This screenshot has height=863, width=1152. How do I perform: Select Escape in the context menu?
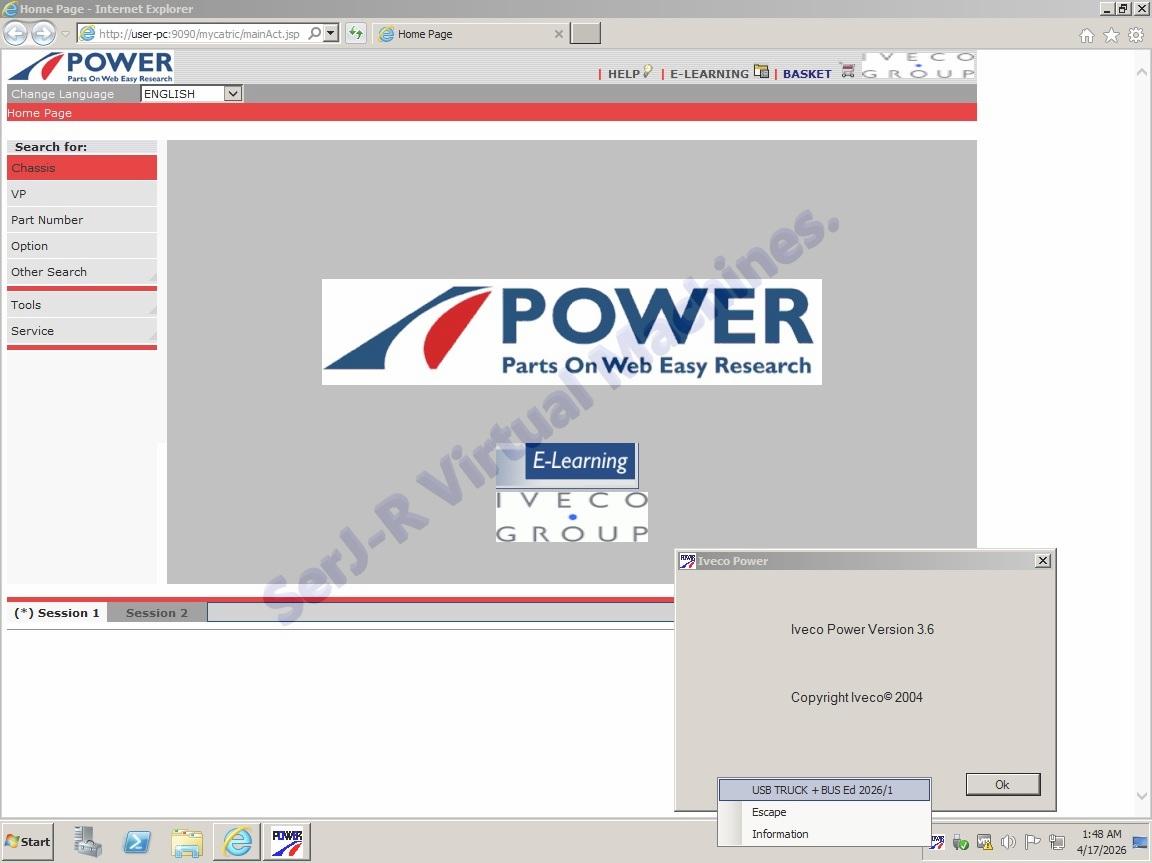tap(769, 812)
